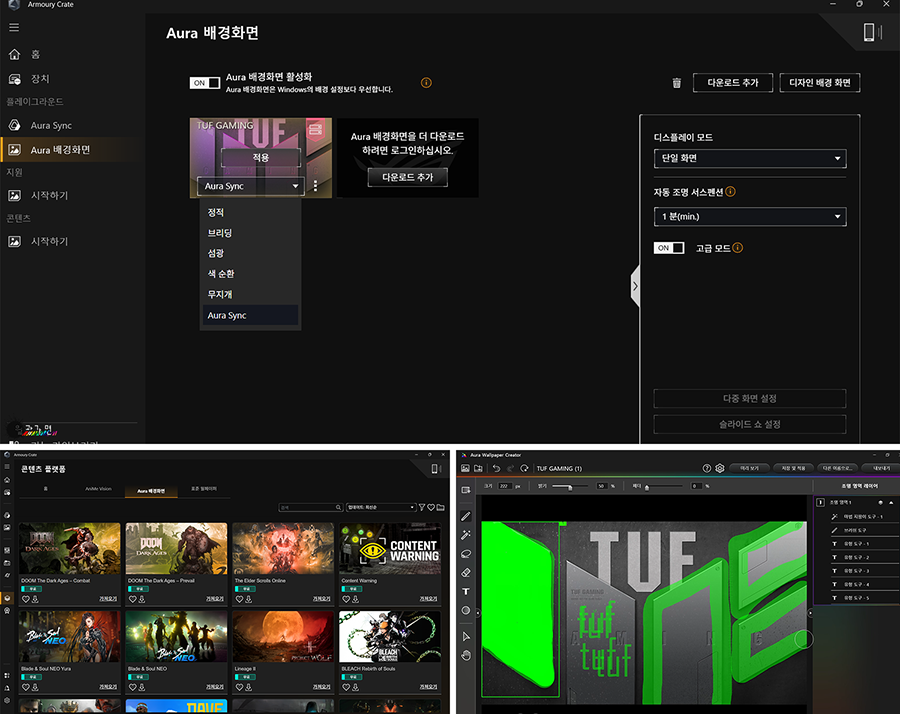This screenshot has width=900, height=714.
Task: Switch to the AniMe Vision tab in 콘텐츠 플랫폼
Action: click(98, 489)
